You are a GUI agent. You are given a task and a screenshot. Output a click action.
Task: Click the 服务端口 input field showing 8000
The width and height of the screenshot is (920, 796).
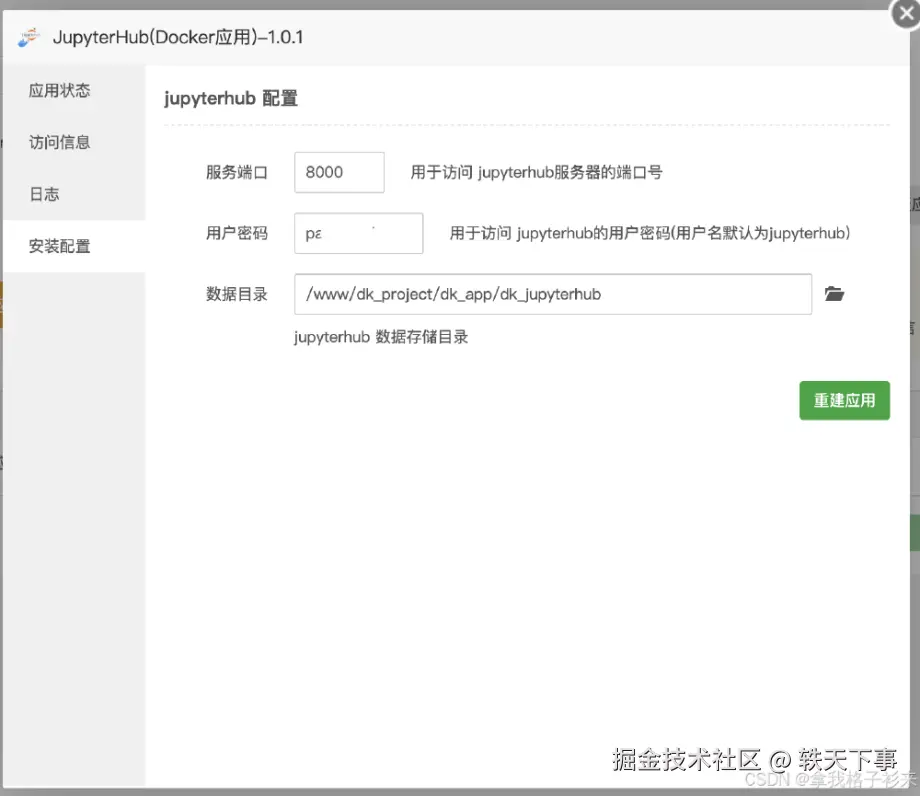point(339,172)
